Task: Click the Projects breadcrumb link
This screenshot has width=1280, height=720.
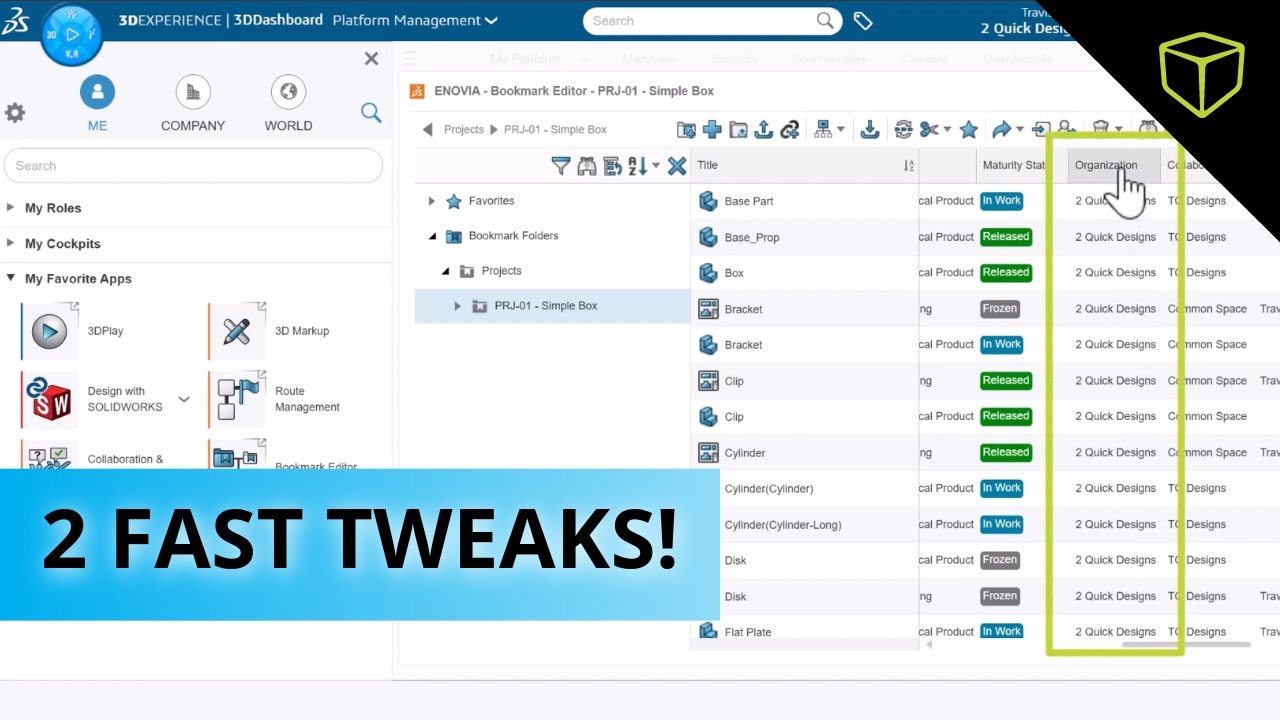Action: coord(464,129)
